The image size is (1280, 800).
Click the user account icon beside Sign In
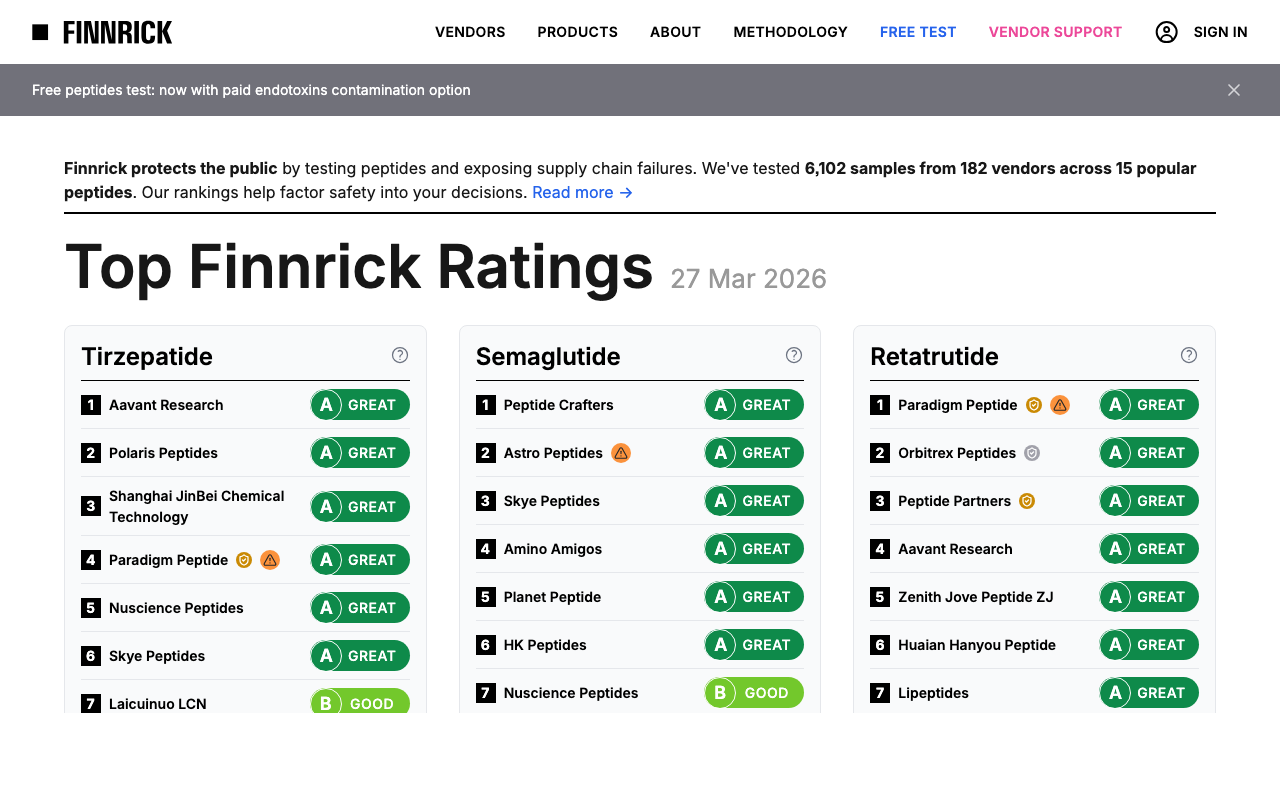pyautogui.click(x=1166, y=32)
